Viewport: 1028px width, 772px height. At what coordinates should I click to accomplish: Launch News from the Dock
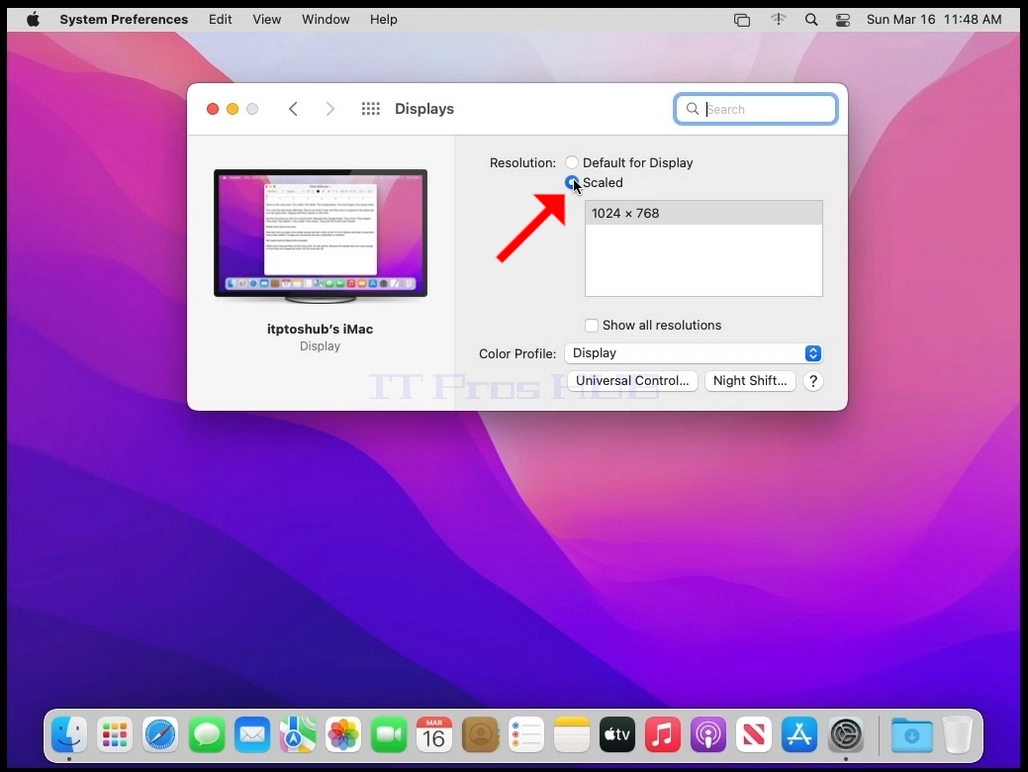click(754, 735)
